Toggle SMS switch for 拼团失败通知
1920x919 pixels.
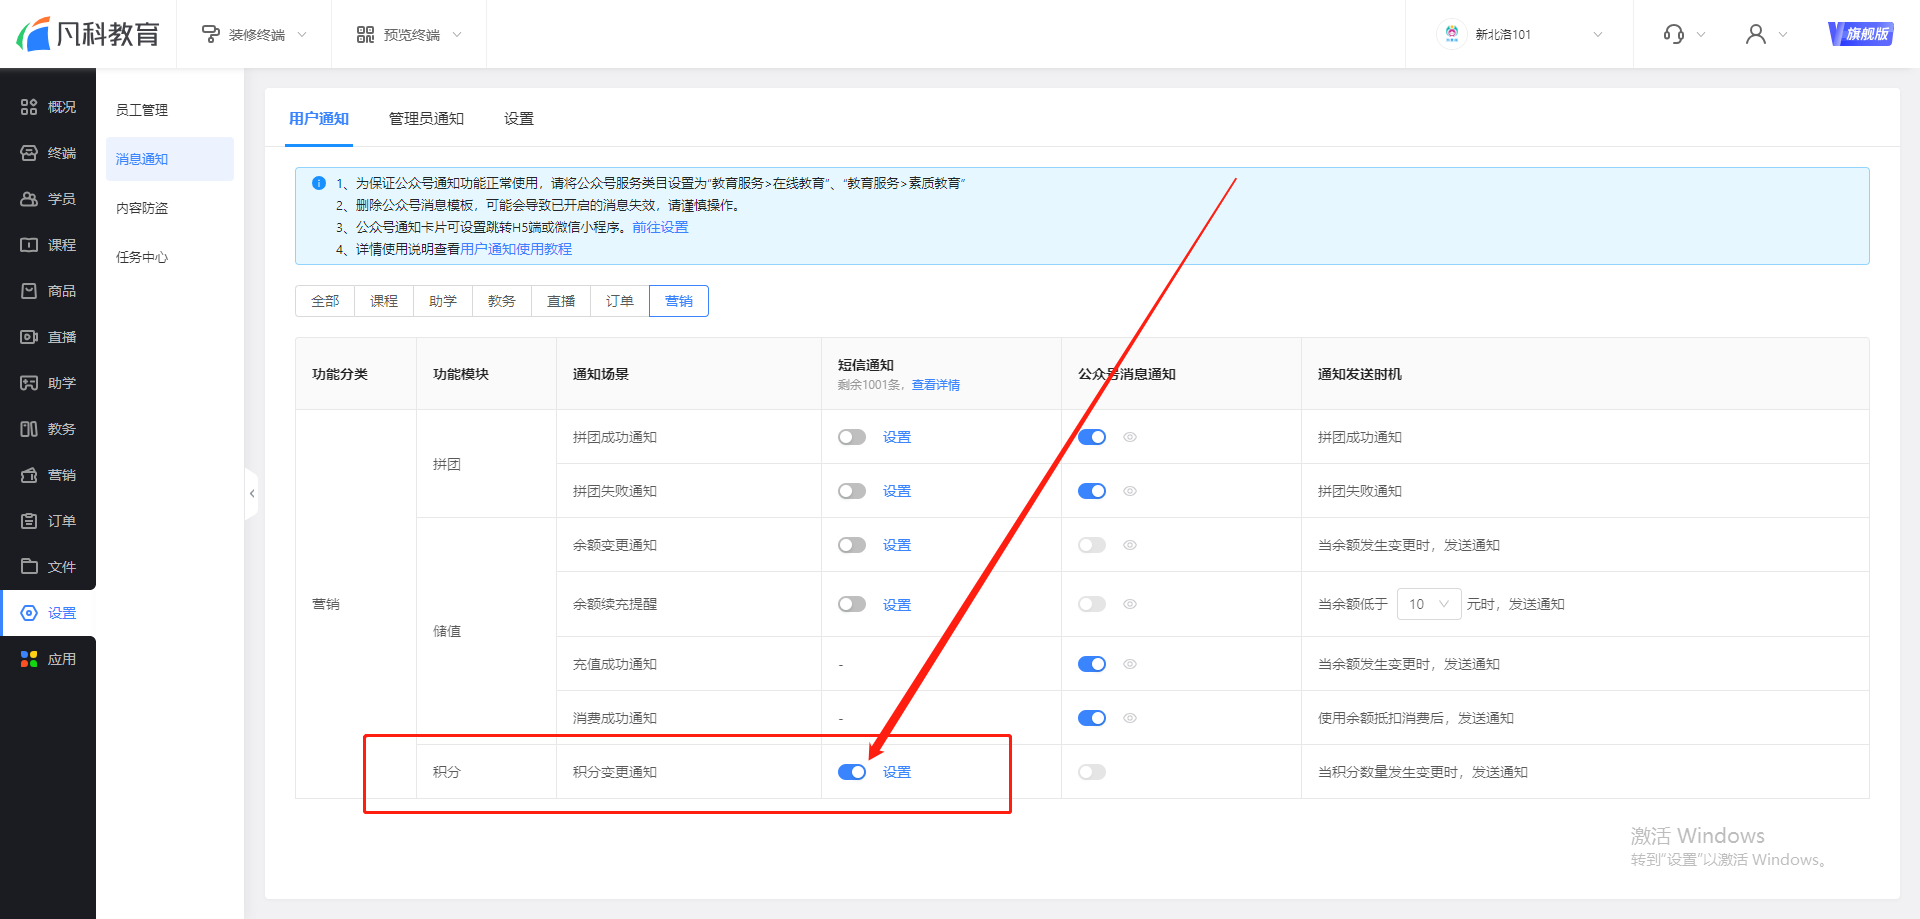pos(852,491)
